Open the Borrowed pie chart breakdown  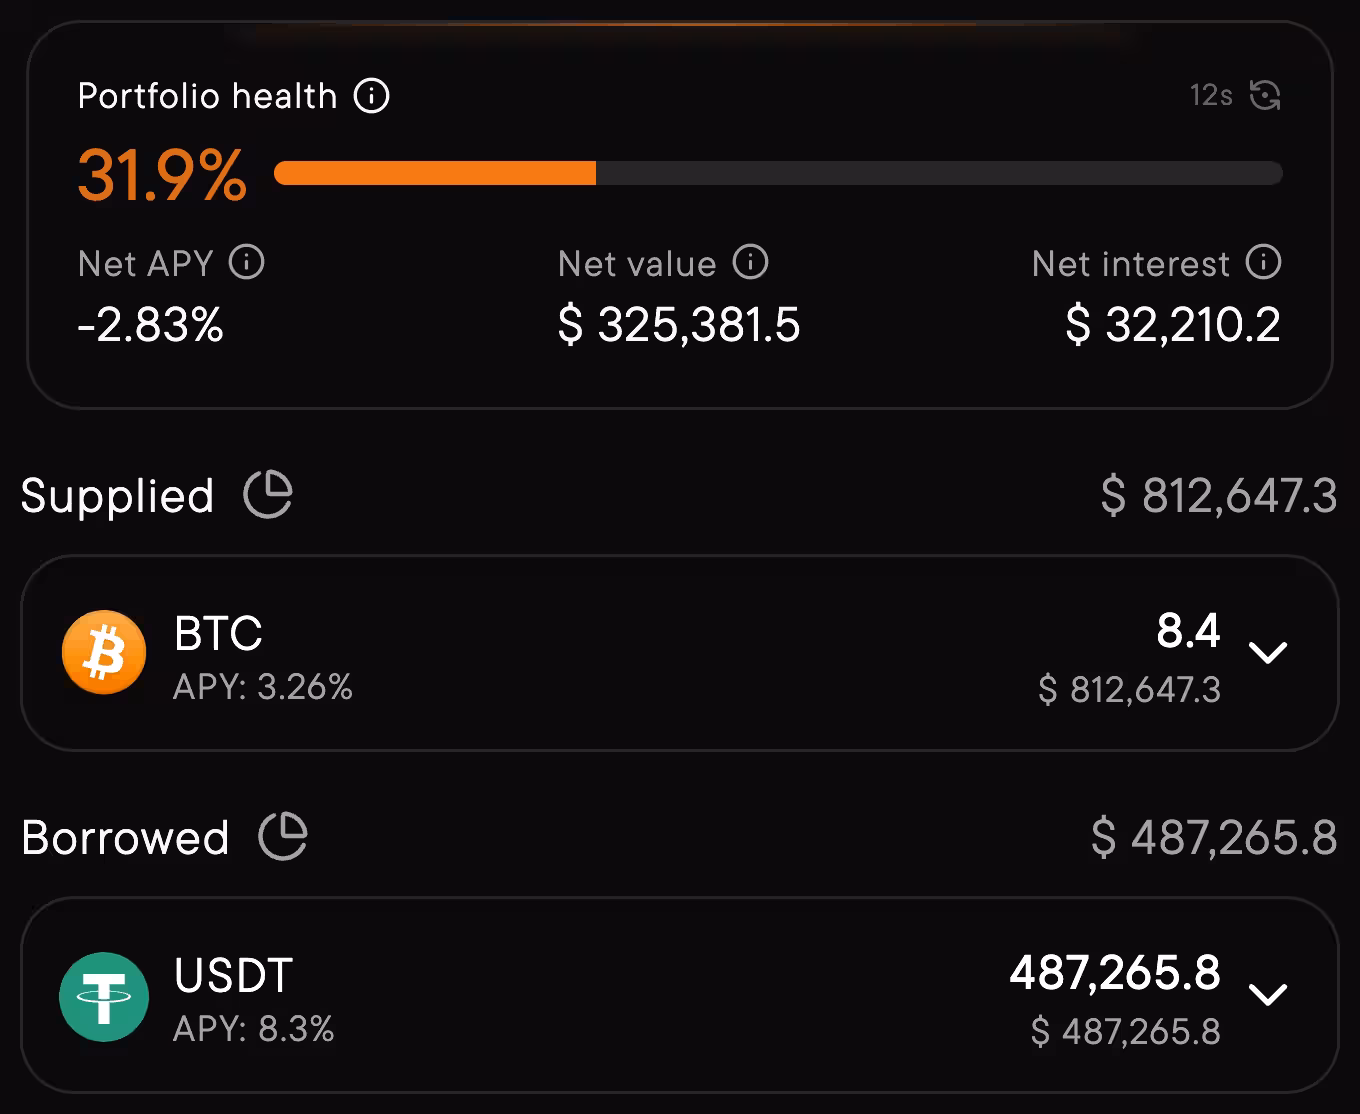pyautogui.click(x=283, y=836)
